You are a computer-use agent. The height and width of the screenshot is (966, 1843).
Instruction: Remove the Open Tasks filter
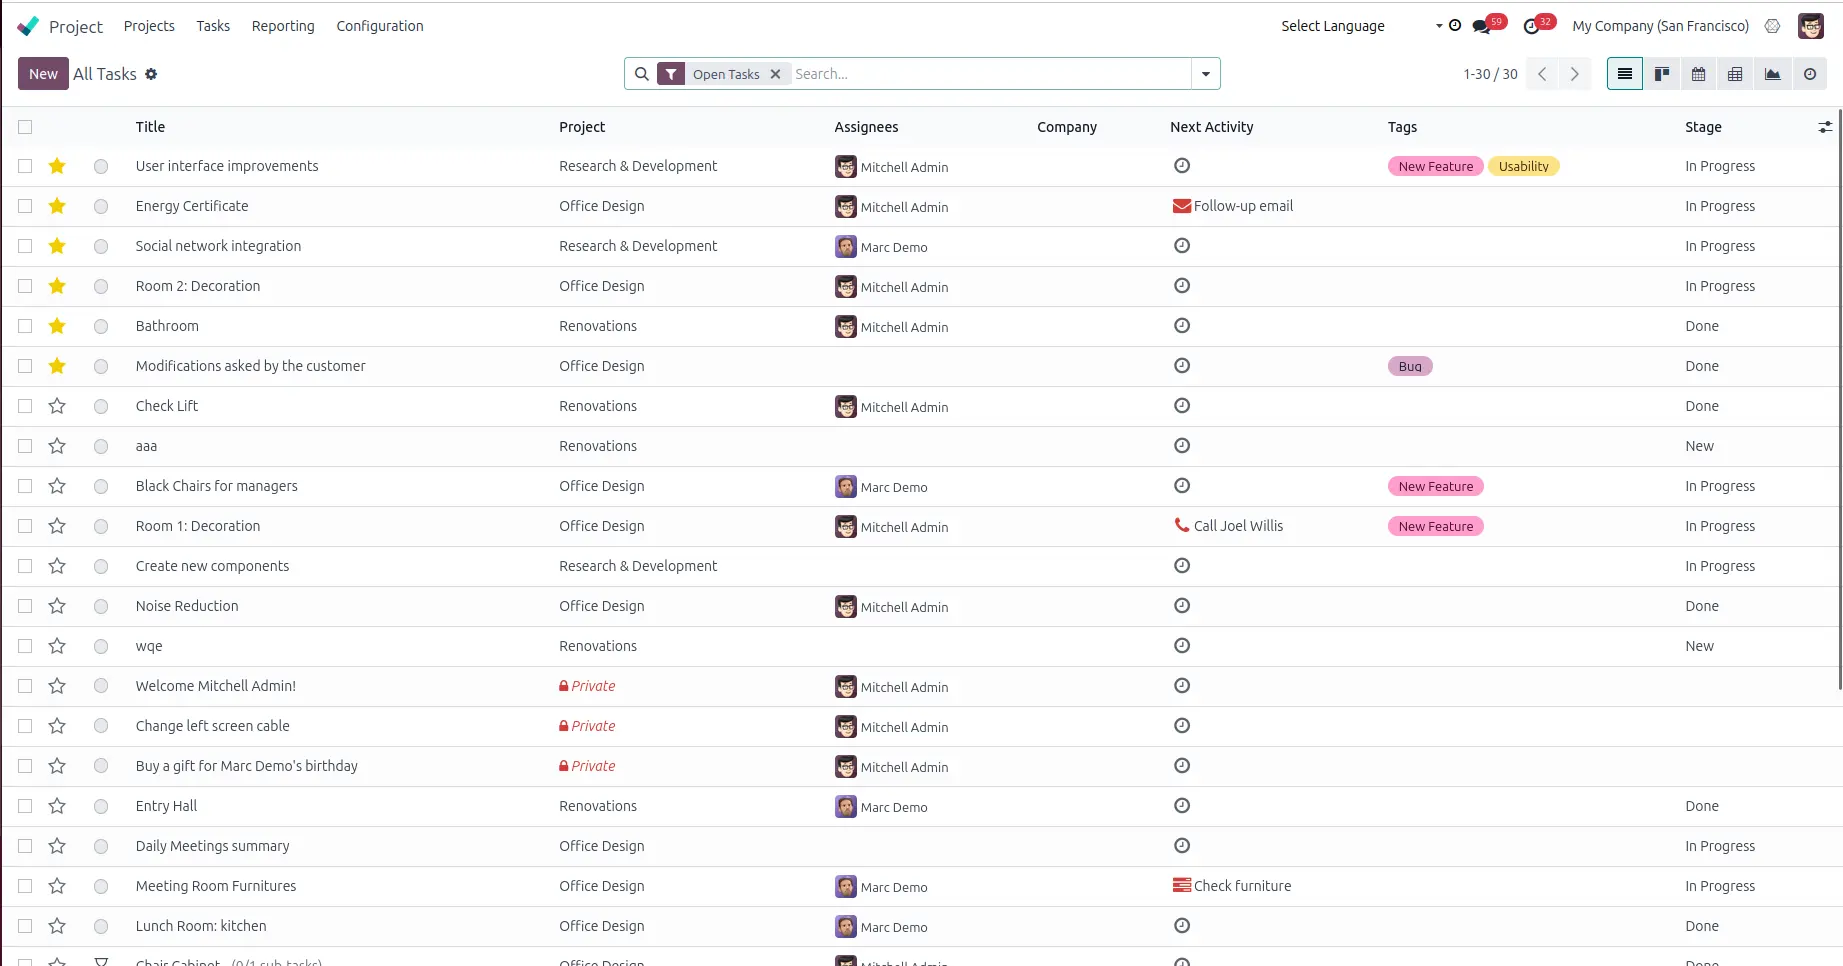click(775, 74)
